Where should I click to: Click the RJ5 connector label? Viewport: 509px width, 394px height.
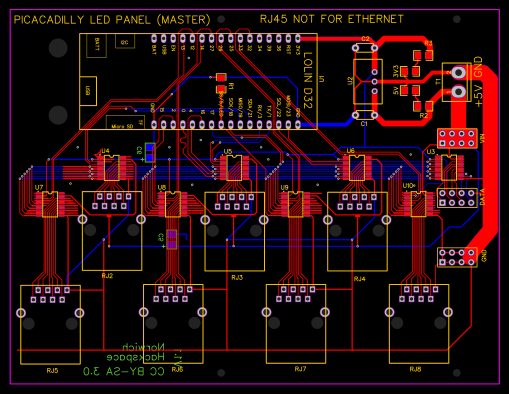tap(52, 370)
